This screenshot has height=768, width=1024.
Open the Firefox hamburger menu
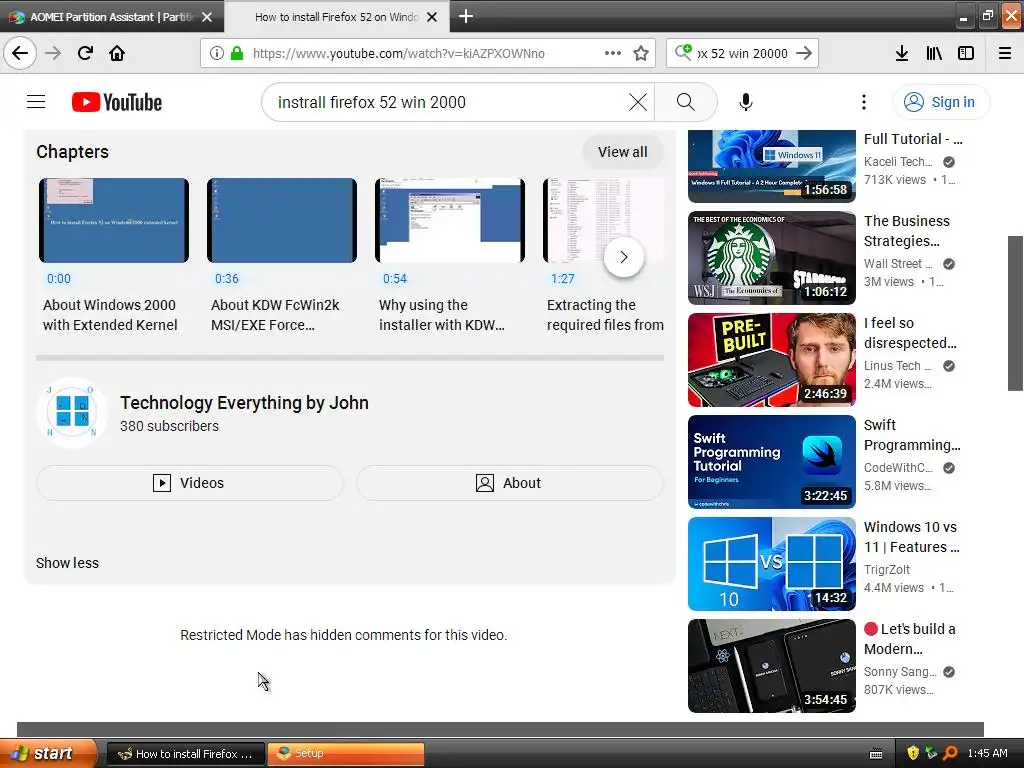(1005, 53)
